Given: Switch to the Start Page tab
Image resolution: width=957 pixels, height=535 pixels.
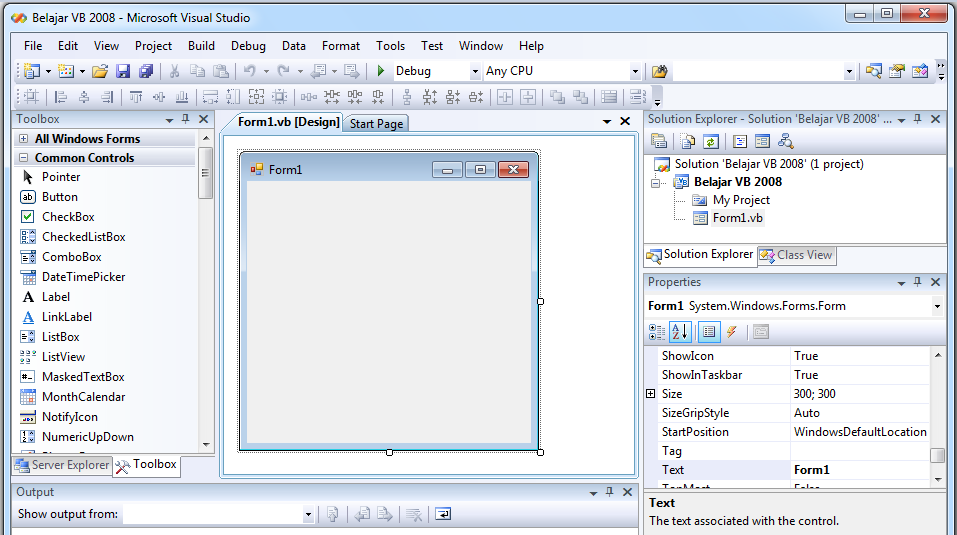Looking at the screenshot, I should click(x=376, y=124).
